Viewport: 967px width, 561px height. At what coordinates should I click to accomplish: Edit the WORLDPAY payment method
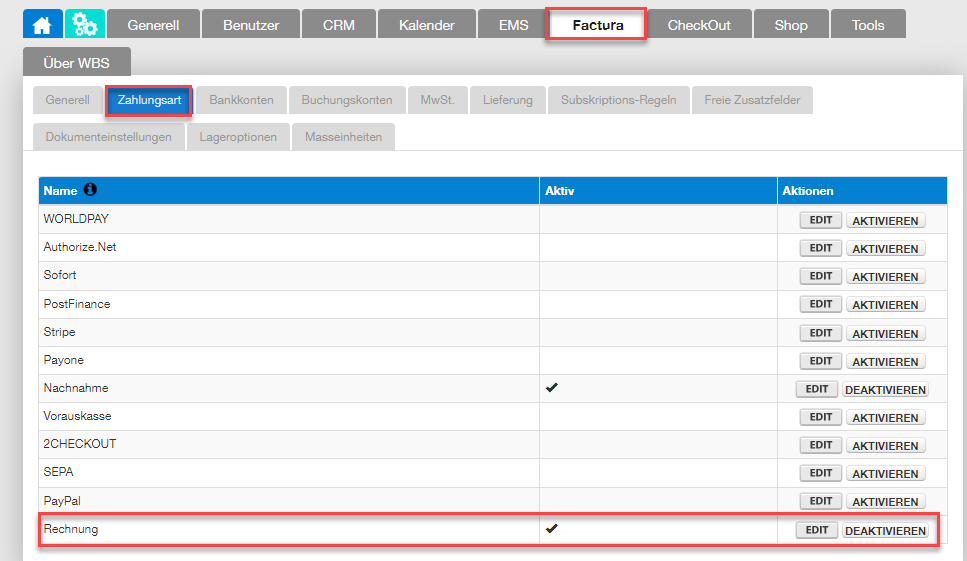[820, 220]
